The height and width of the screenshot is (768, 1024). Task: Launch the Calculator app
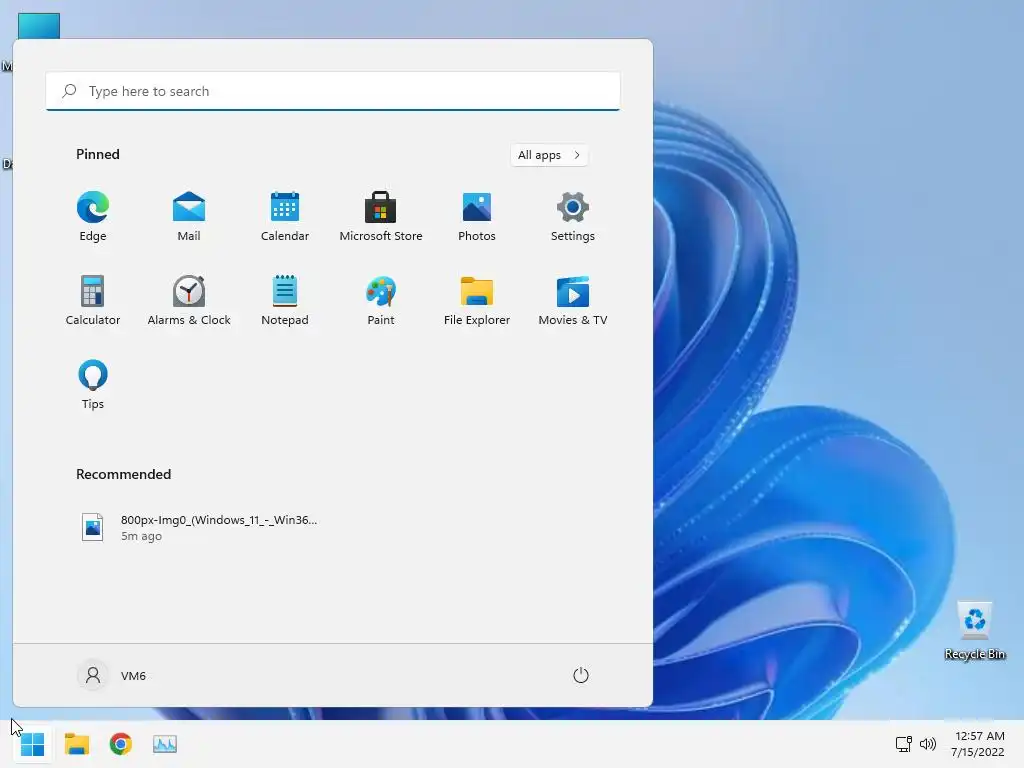click(x=93, y=300)
